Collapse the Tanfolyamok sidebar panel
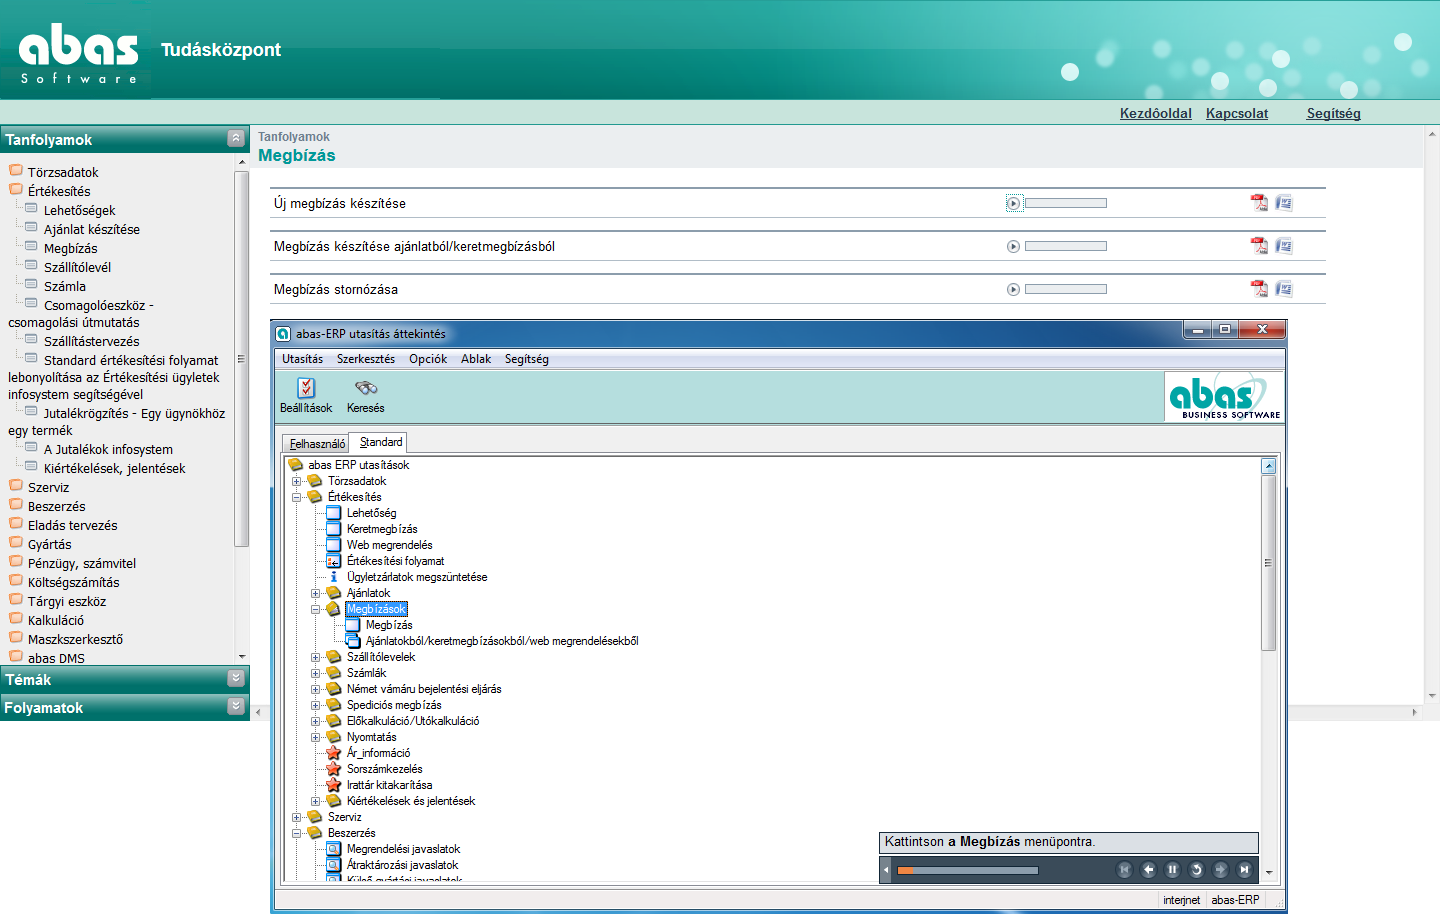The height and width of the screenshot is (915, 1440). pos(236,138)
